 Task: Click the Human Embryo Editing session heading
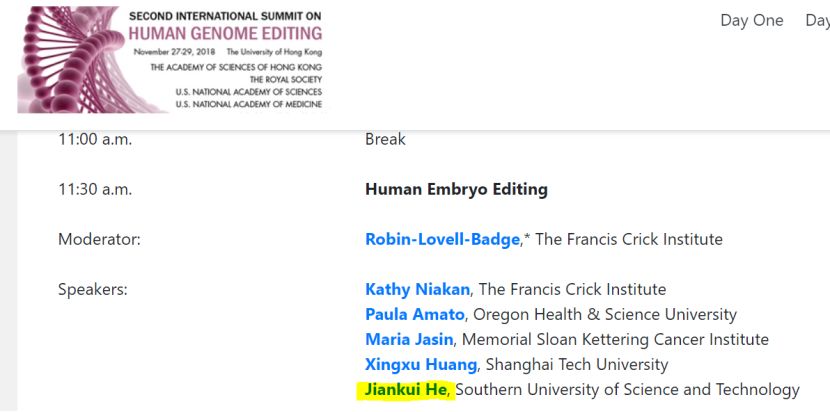[456, 190]
